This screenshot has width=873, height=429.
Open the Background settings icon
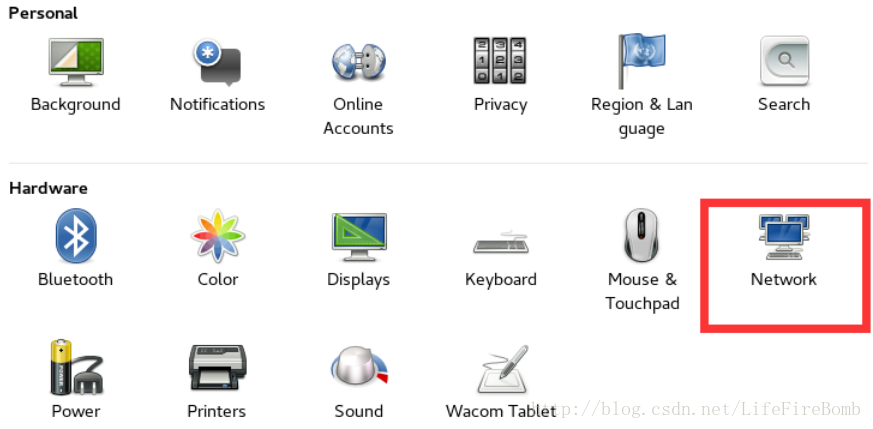76,61
